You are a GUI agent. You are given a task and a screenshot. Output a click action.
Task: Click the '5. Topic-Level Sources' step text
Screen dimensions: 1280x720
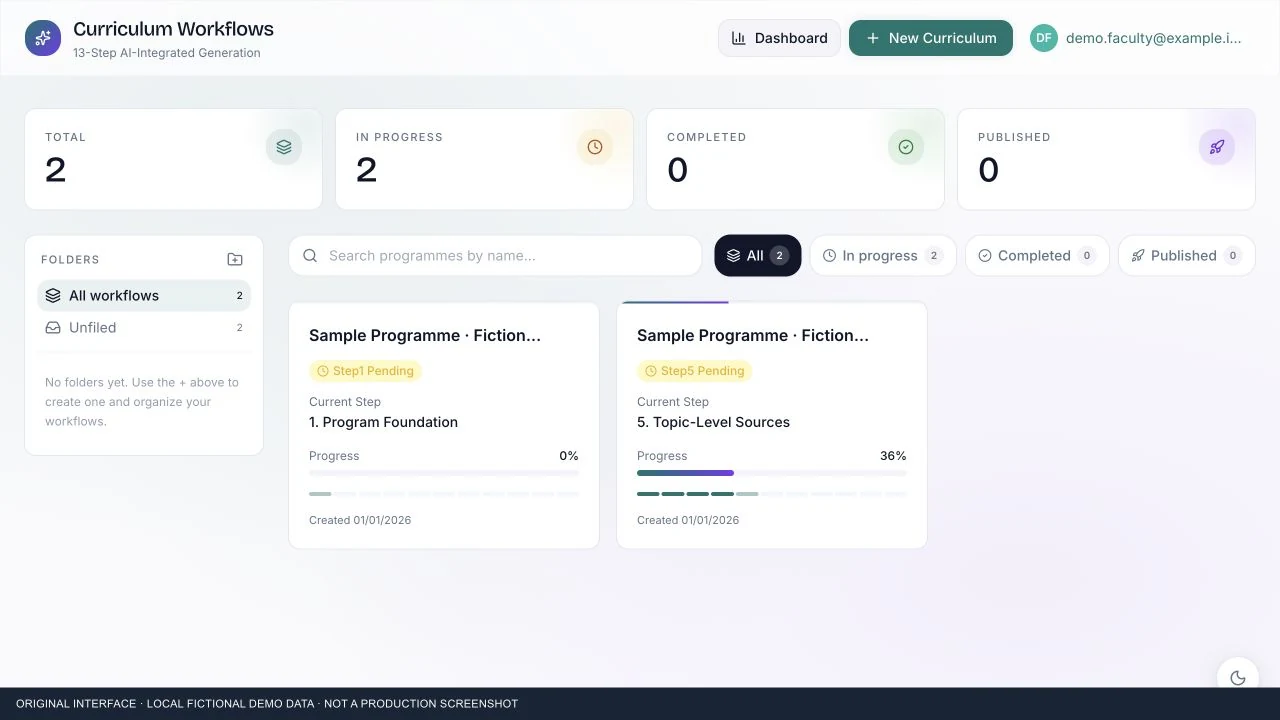[x=713, y=422]
